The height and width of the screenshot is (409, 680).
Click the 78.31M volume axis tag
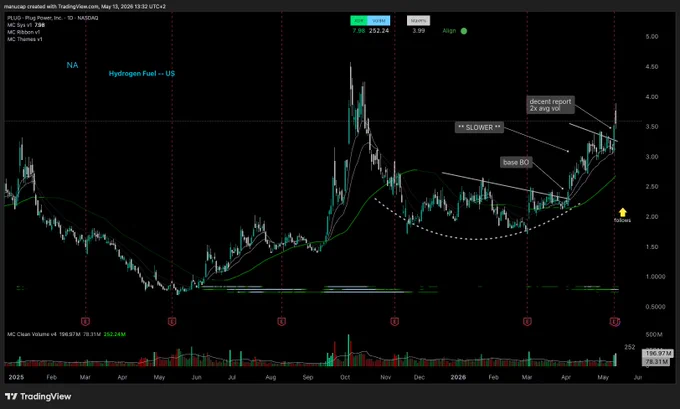coord(657,361)
